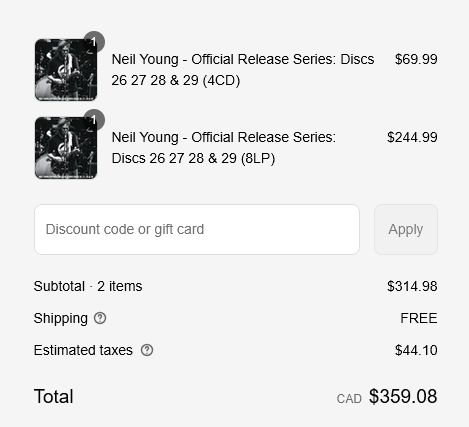Select the 4CD album cover thumbnail

(x=66, y=70)
